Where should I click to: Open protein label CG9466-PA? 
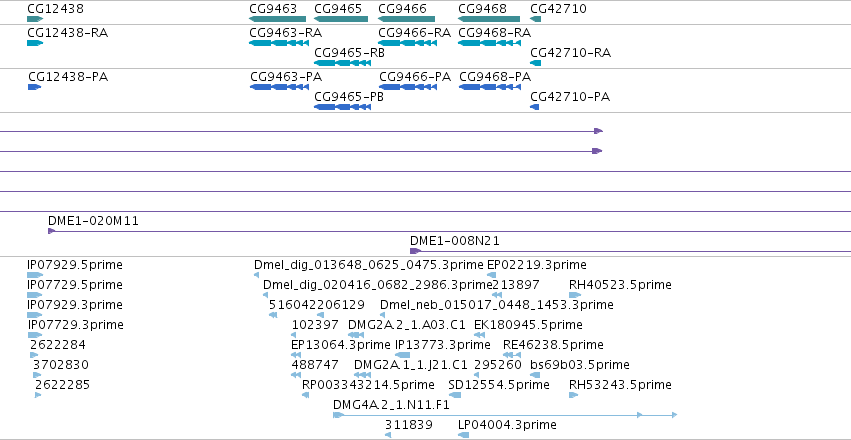point(415,76)
